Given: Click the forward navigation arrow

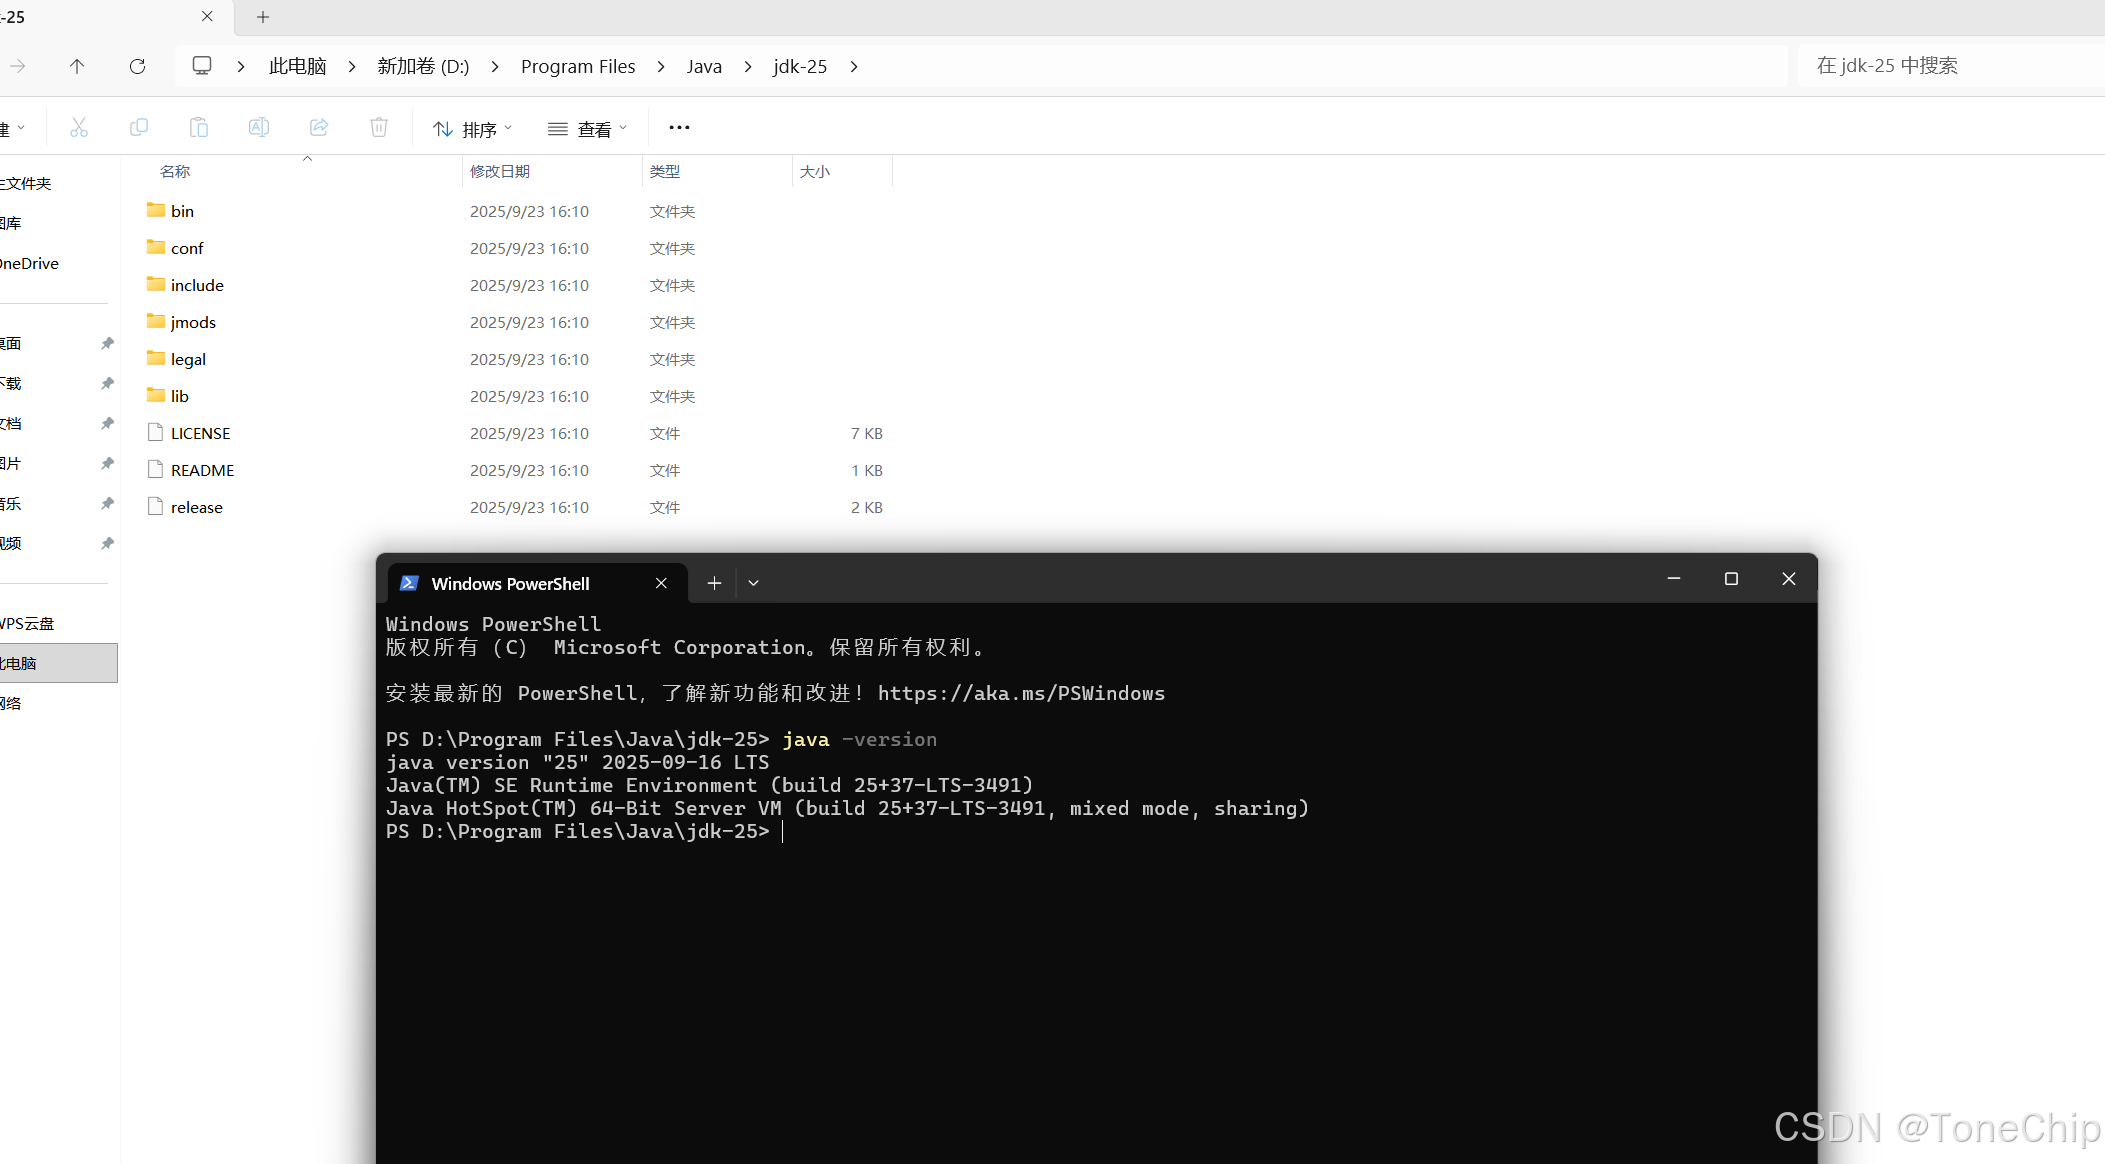Looking at the screenshot, I should click(18, 66).
